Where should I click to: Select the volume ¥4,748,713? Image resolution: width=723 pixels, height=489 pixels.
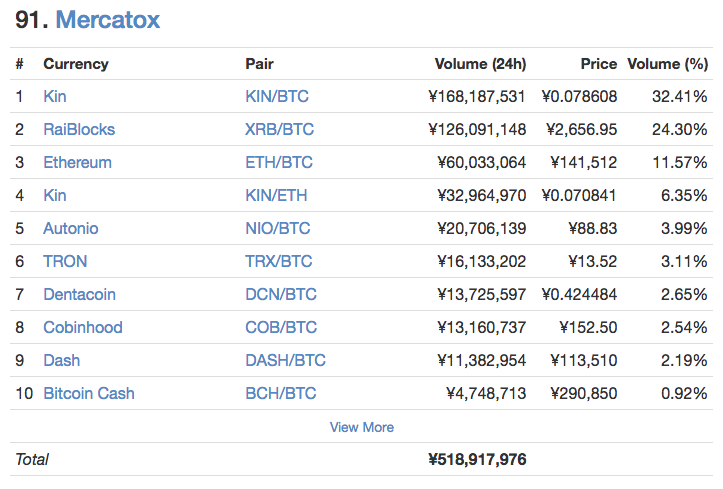pos(486,394)
